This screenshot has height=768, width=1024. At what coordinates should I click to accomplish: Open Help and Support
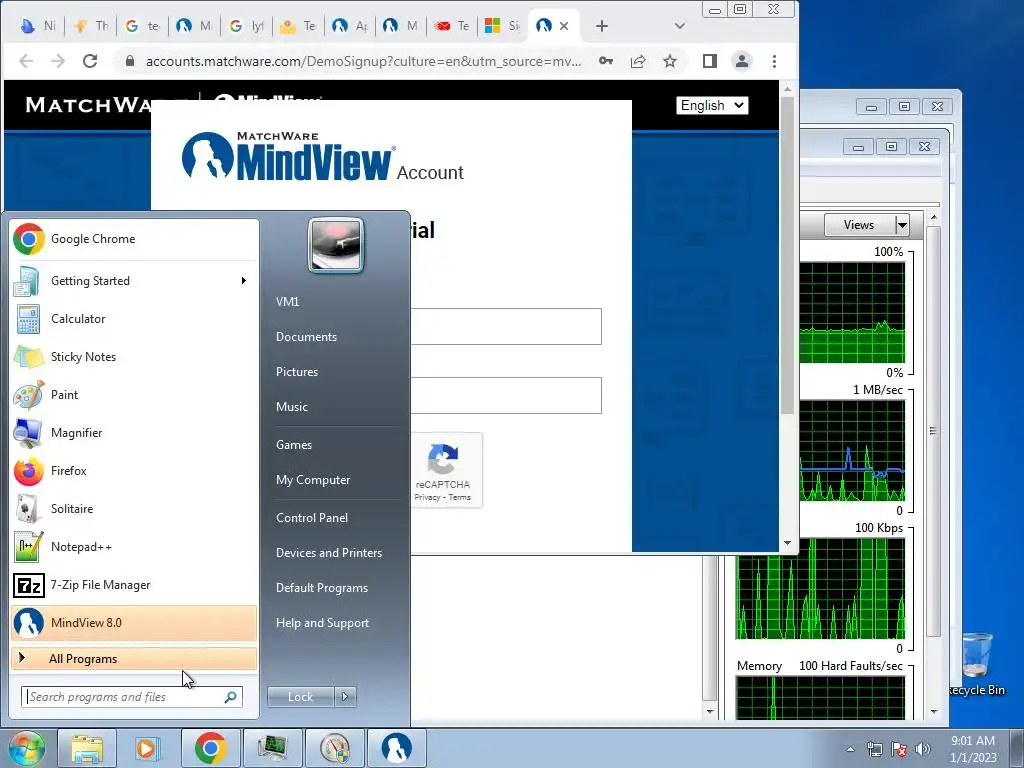[322, 623]
